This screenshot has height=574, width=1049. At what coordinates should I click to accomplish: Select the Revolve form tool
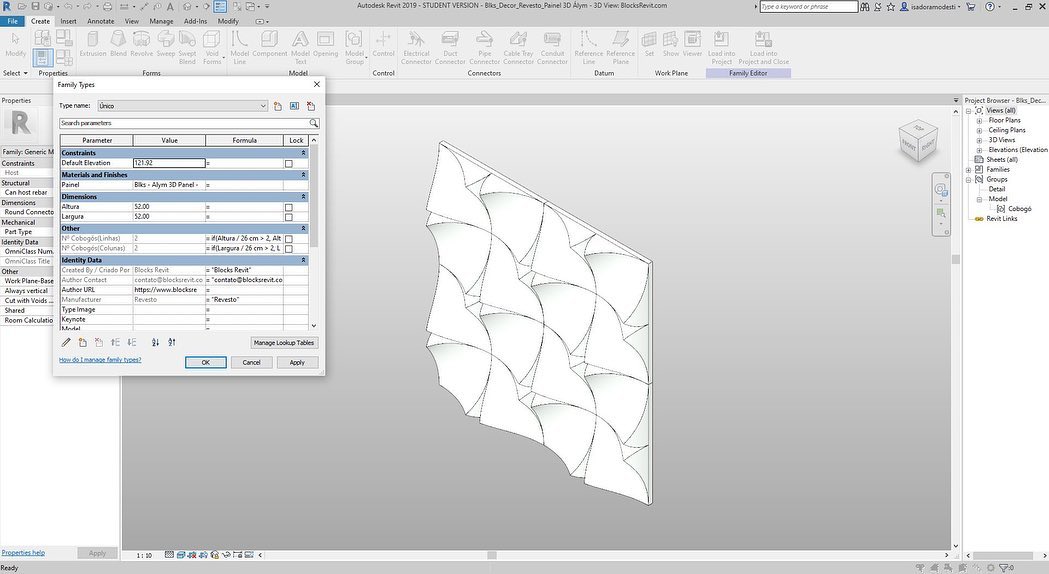coord(142,44)
